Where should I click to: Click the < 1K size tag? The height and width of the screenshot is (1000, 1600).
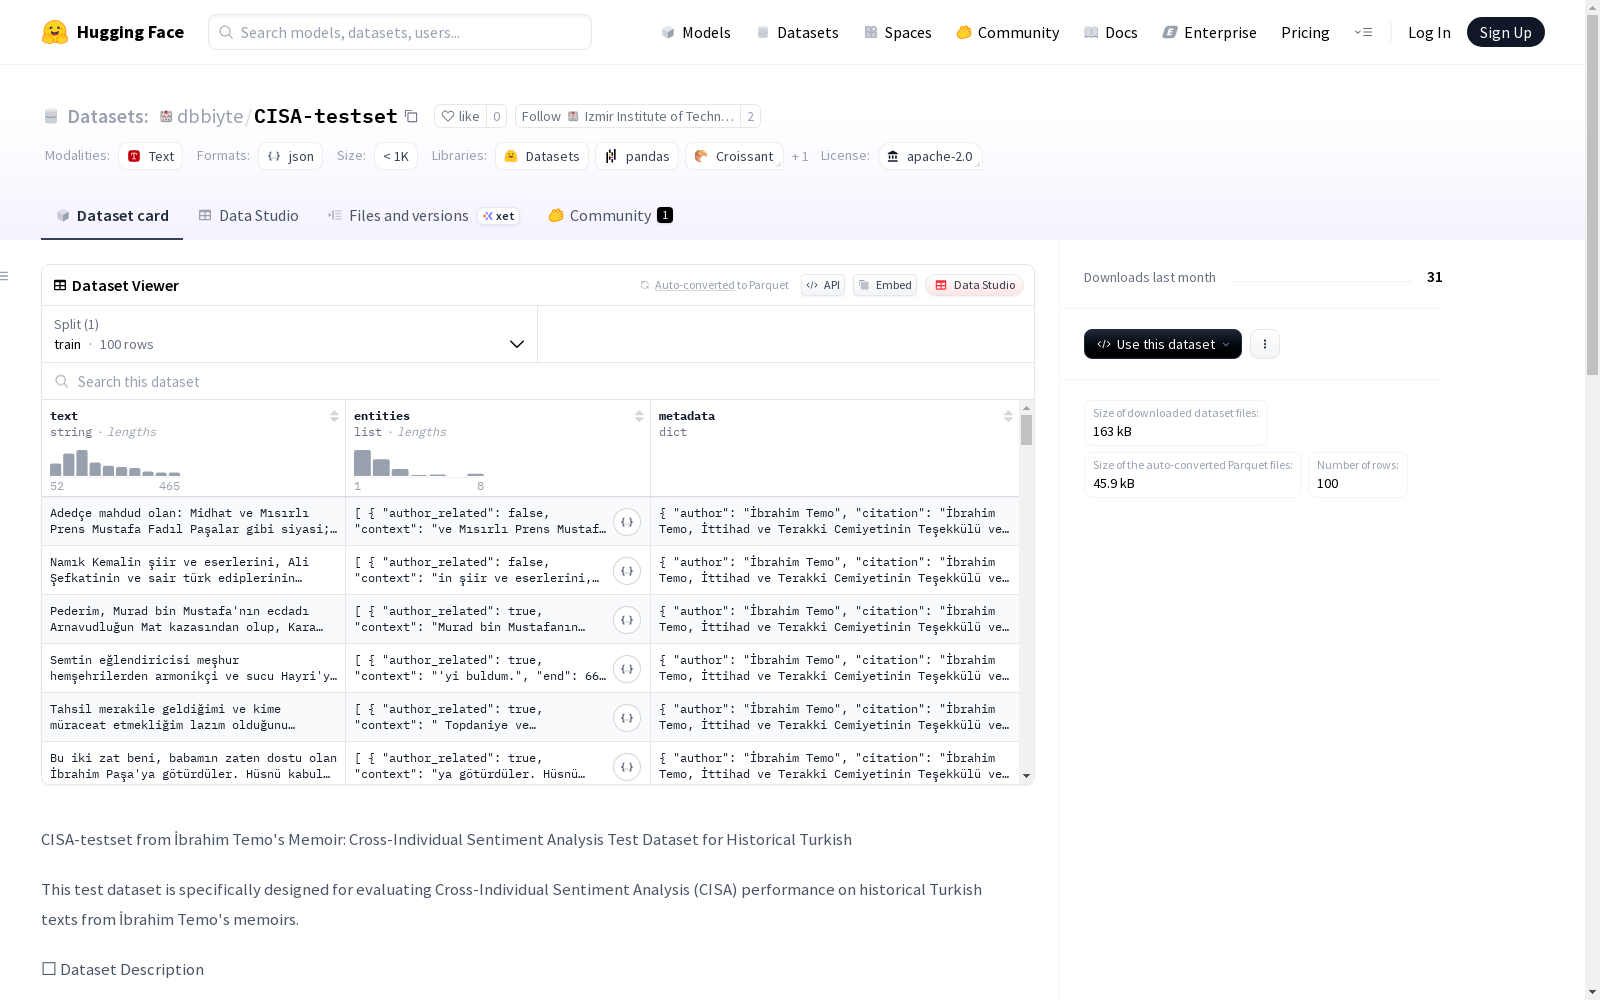coord(396,156)
